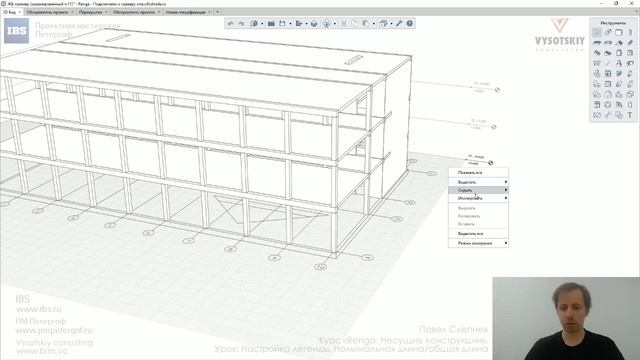Open the Обозреватель проекта tab just after 3D Вид
The image size is (640, 360).
[x=47, y=12]
